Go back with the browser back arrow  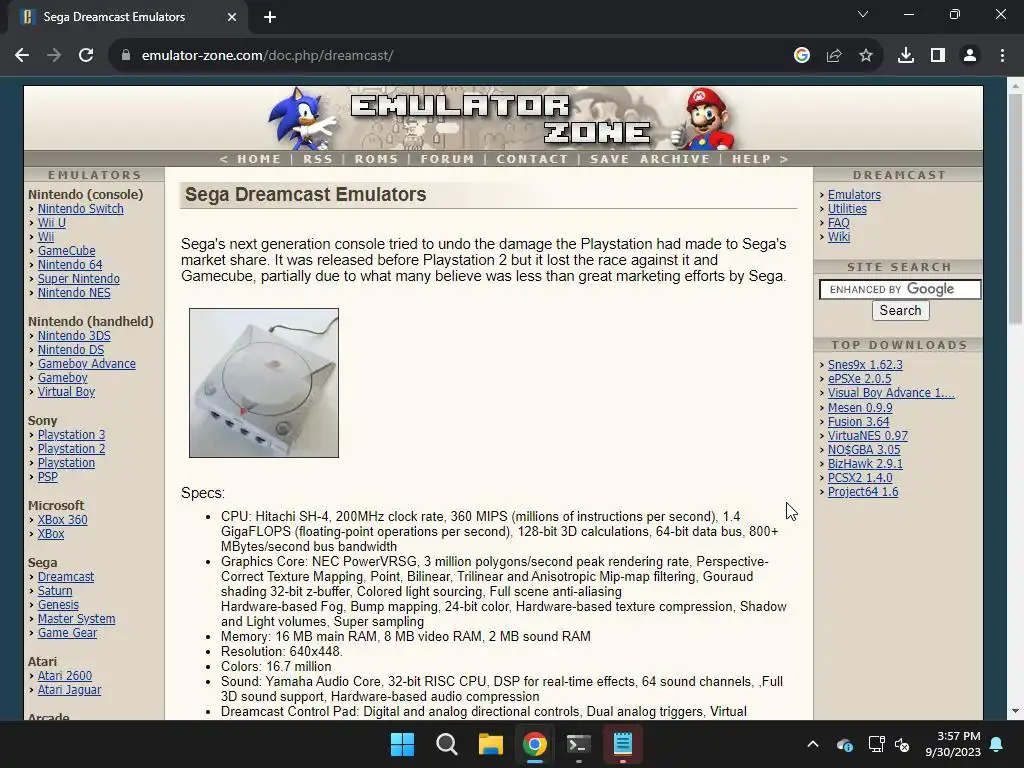[x=22, y=56]
